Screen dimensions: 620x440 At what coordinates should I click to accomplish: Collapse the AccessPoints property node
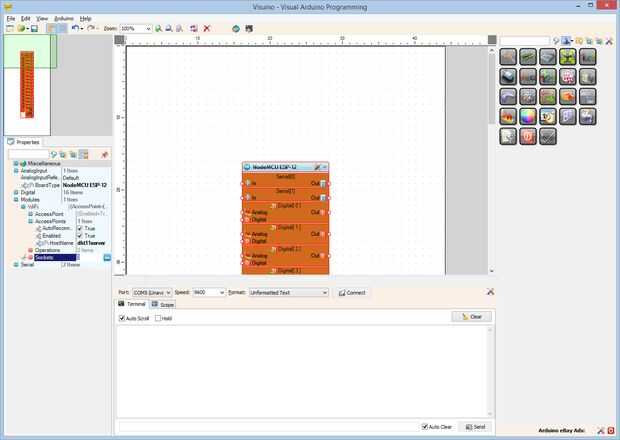tap(30, 221)
